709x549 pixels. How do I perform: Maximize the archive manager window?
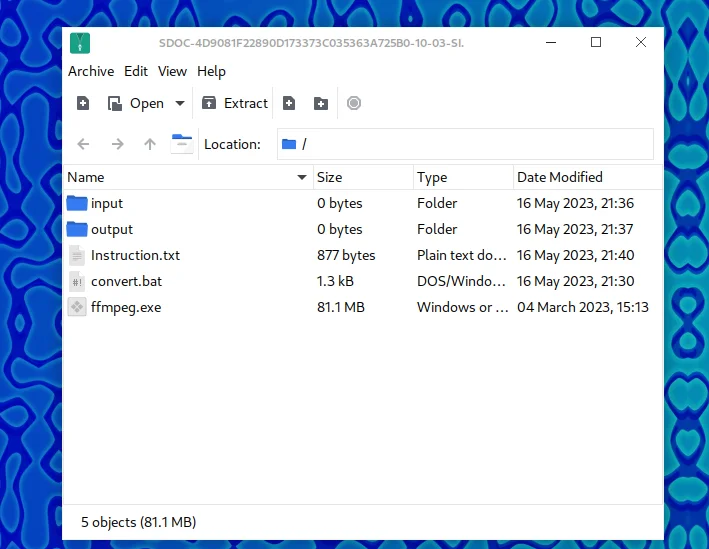tap(596, 43)
